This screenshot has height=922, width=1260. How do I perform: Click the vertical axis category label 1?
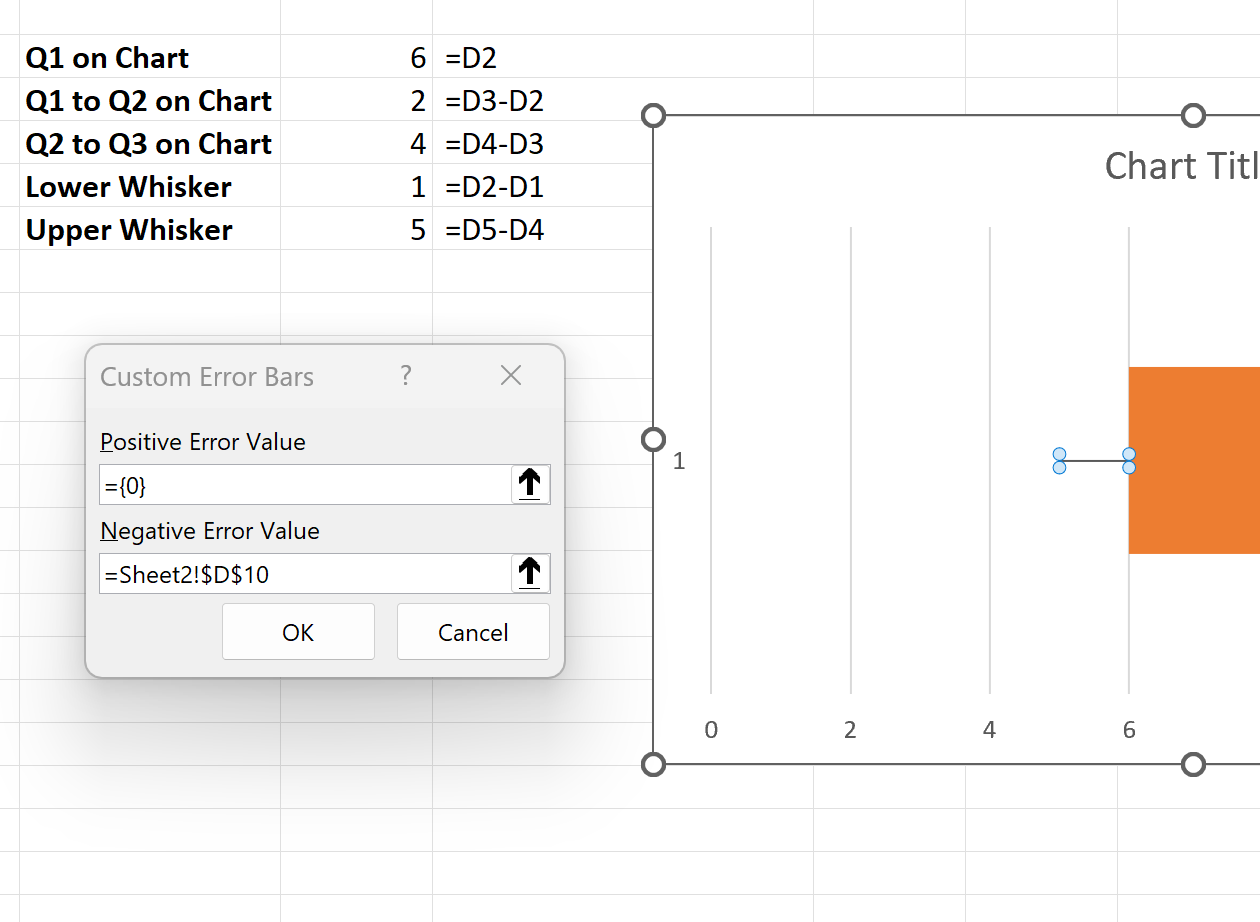[680, 461]
